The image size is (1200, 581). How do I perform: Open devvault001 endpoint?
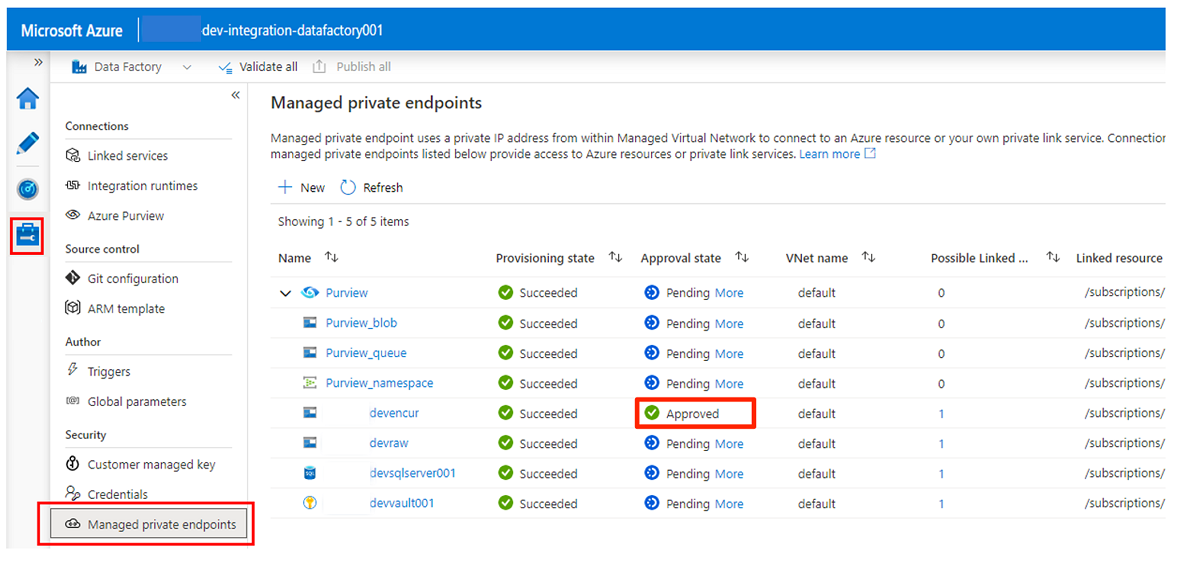402,504
